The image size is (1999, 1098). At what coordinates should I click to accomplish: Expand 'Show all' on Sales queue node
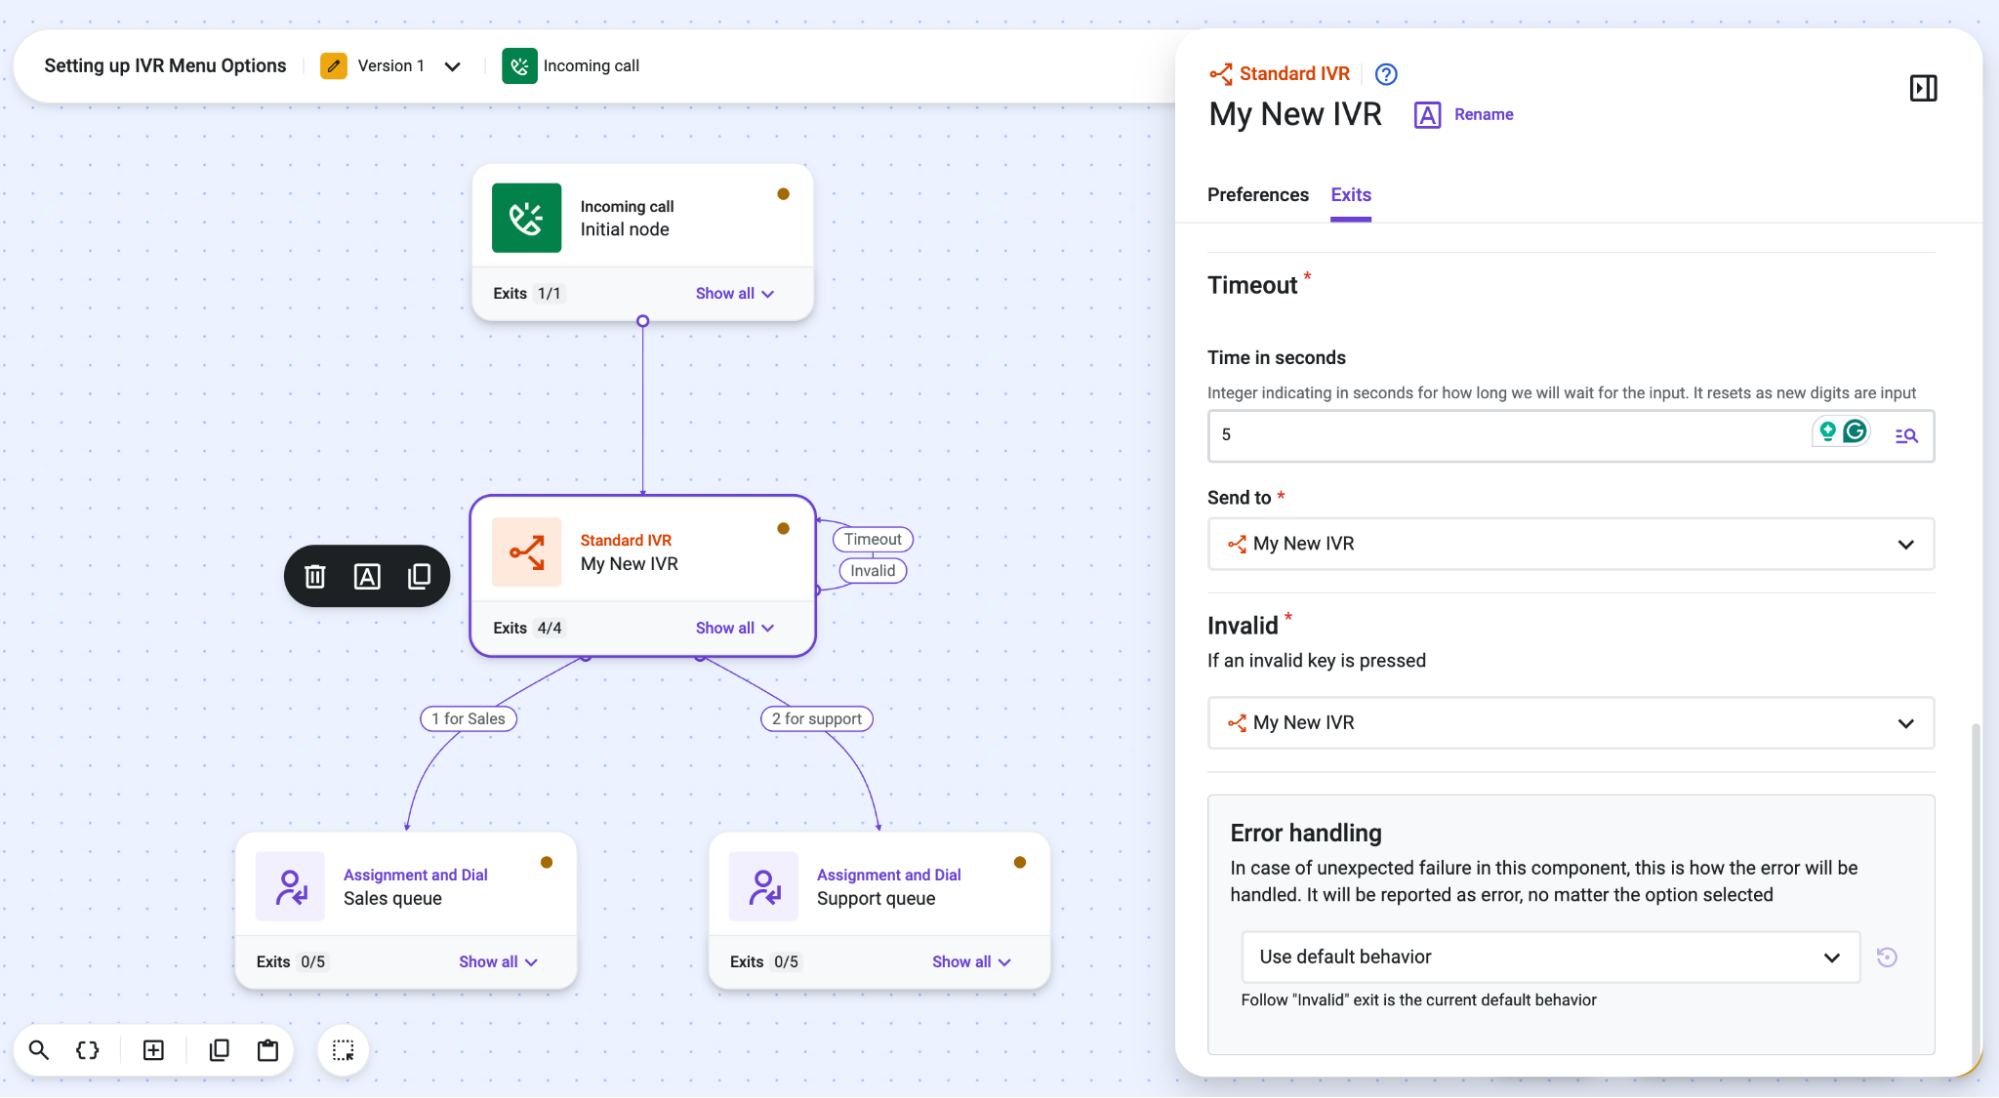coord(498,962)
